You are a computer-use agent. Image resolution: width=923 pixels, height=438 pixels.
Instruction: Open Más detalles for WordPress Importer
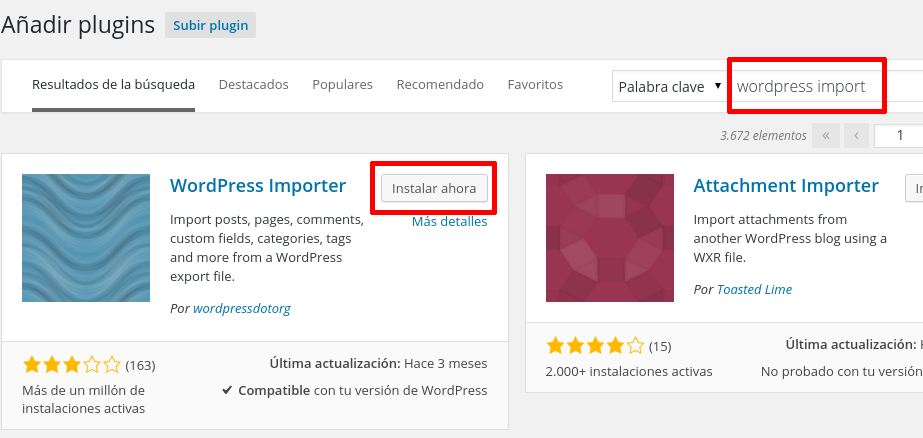(x=450, y=221)
